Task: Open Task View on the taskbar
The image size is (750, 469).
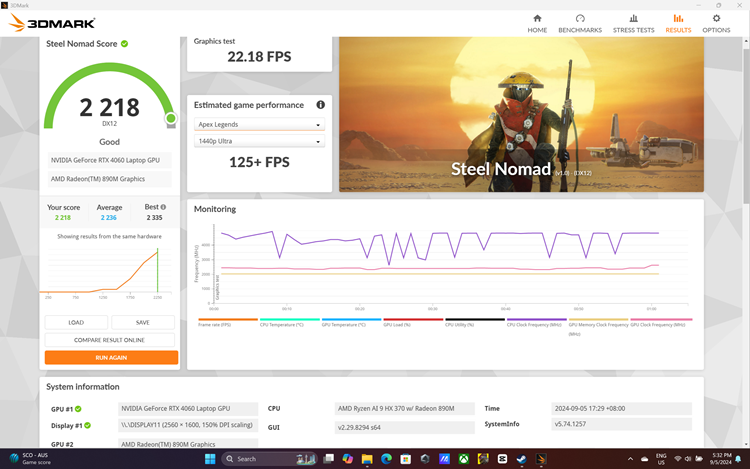Action: pyautogui.click(x=329, y=459)
